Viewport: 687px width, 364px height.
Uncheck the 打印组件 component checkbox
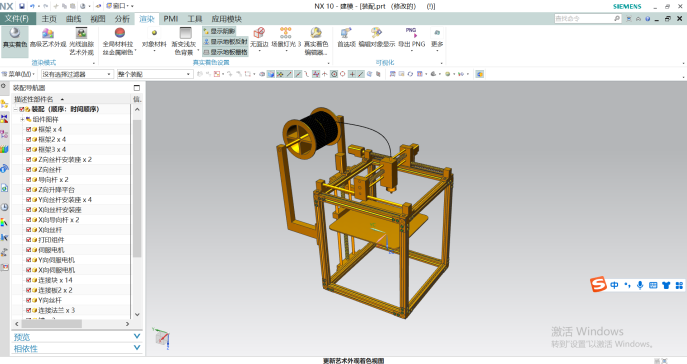28,240
